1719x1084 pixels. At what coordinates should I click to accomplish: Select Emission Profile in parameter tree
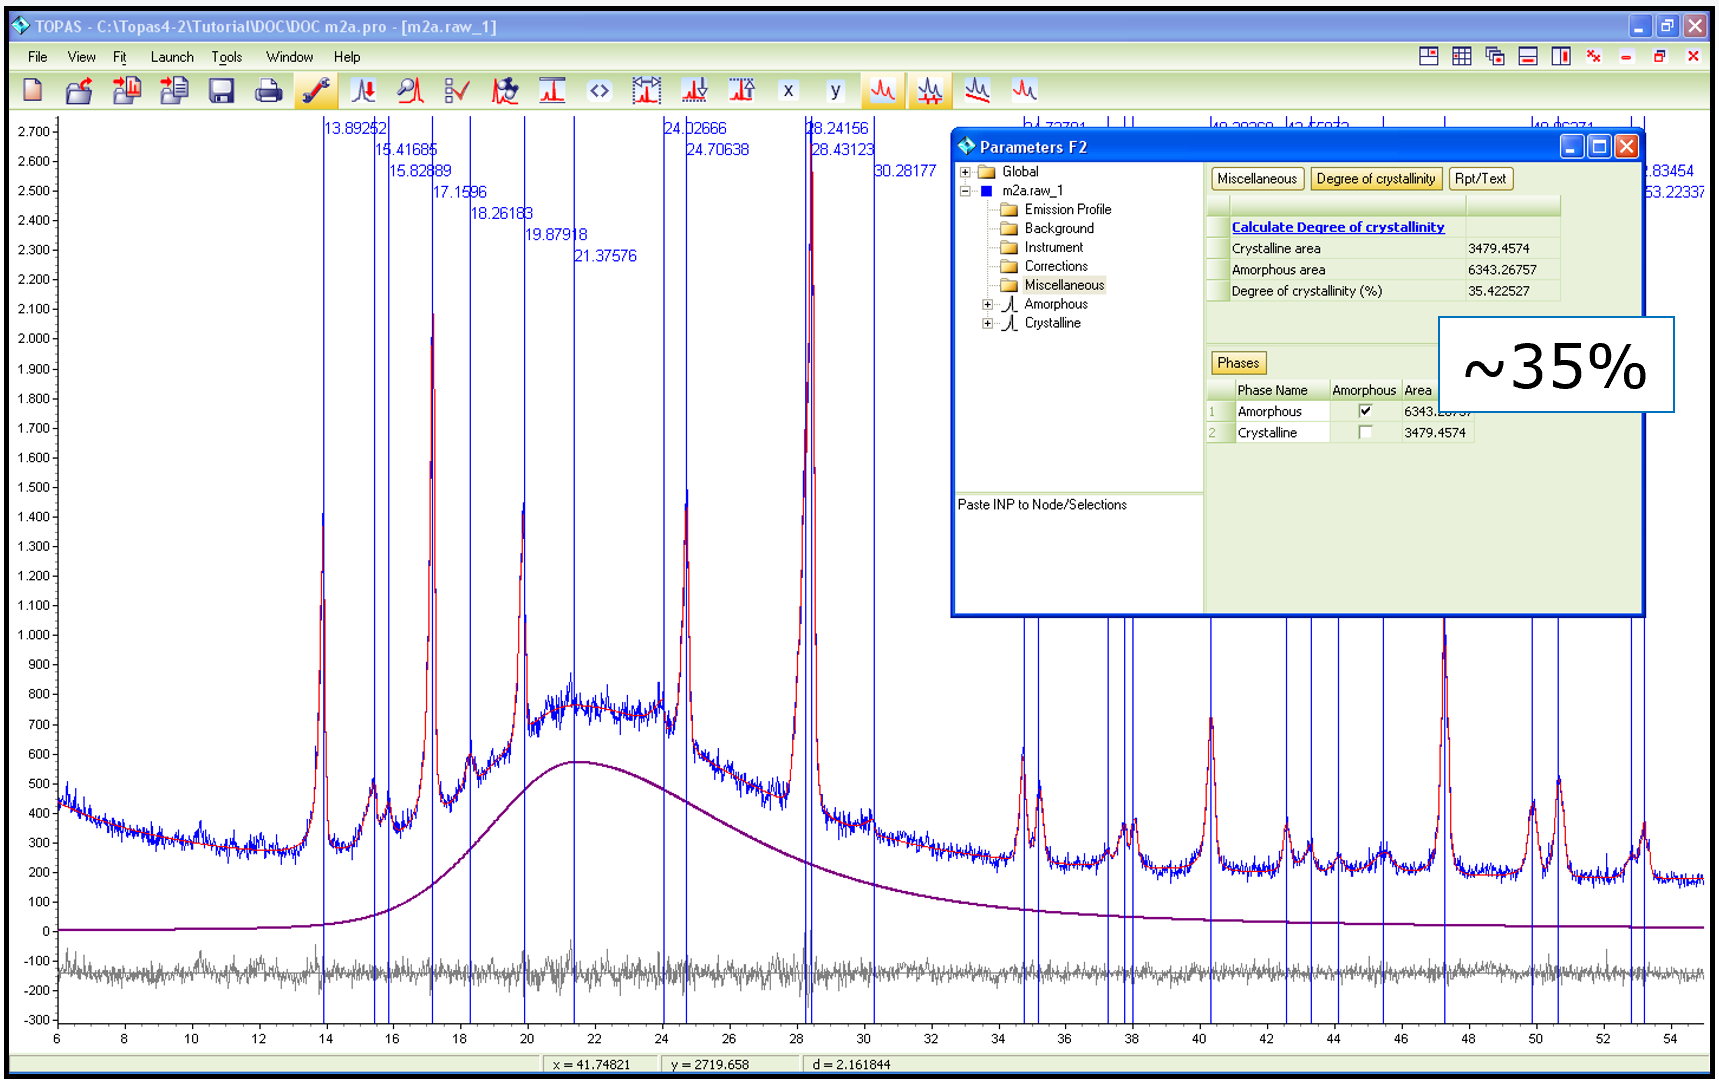pyautogui.click(x=1068, y=210)
